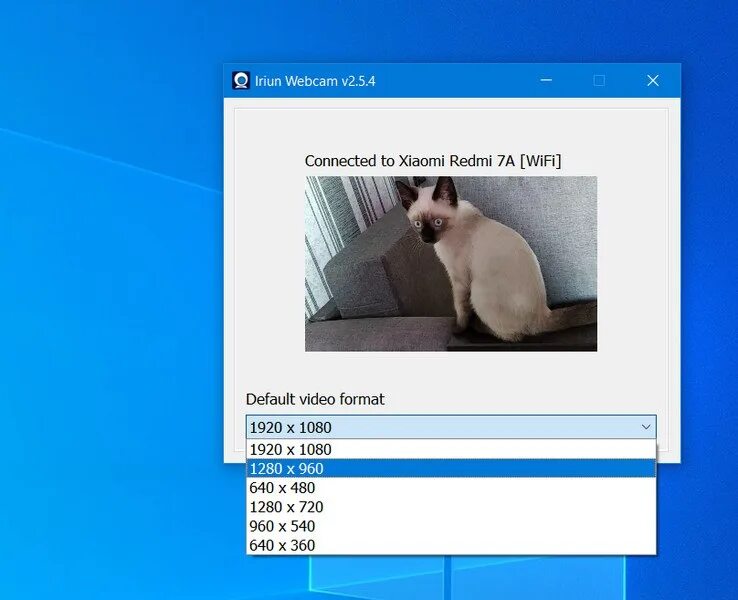Pick the 640 x 480 video format
Screen dimensions: 738x600
click(451, 488)
